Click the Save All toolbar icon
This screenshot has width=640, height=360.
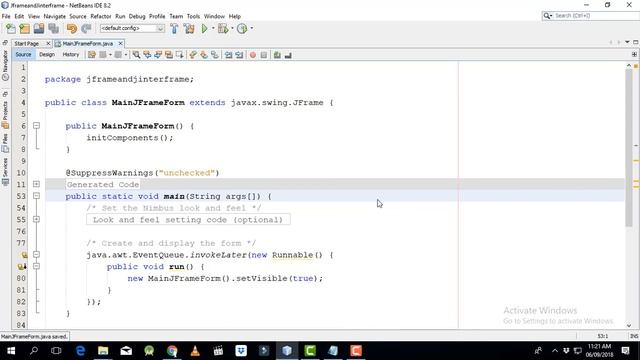coord(54,28)
